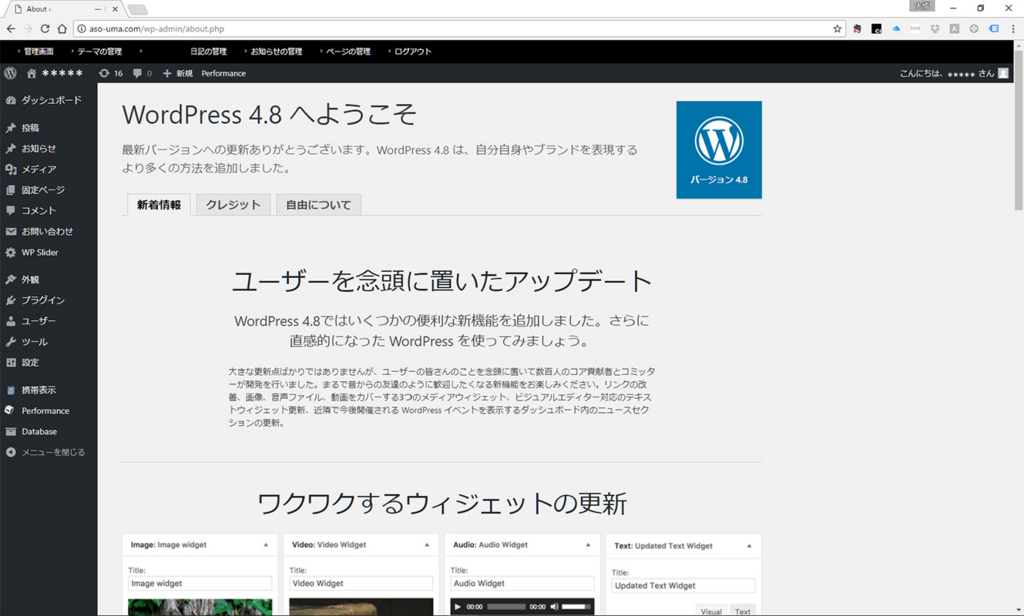Switch to the 自由について tab
Image resolution: width=1024 pixels, height=616 pixels.
click(x=319, y=205)
